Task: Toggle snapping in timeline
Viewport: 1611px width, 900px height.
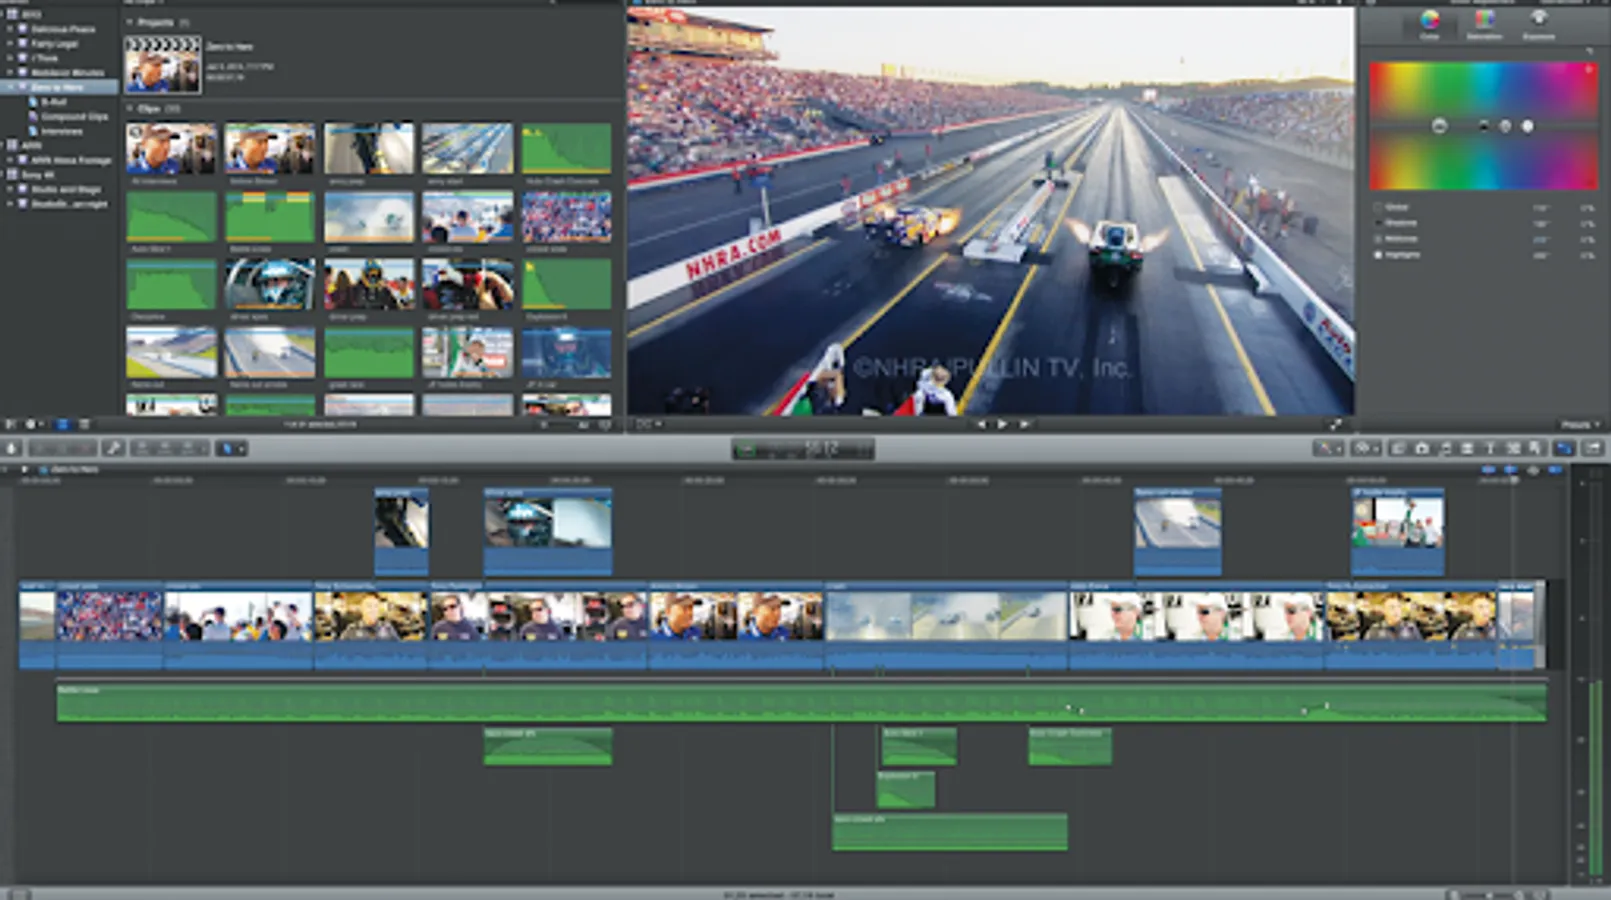Action: click(1554, 469)
